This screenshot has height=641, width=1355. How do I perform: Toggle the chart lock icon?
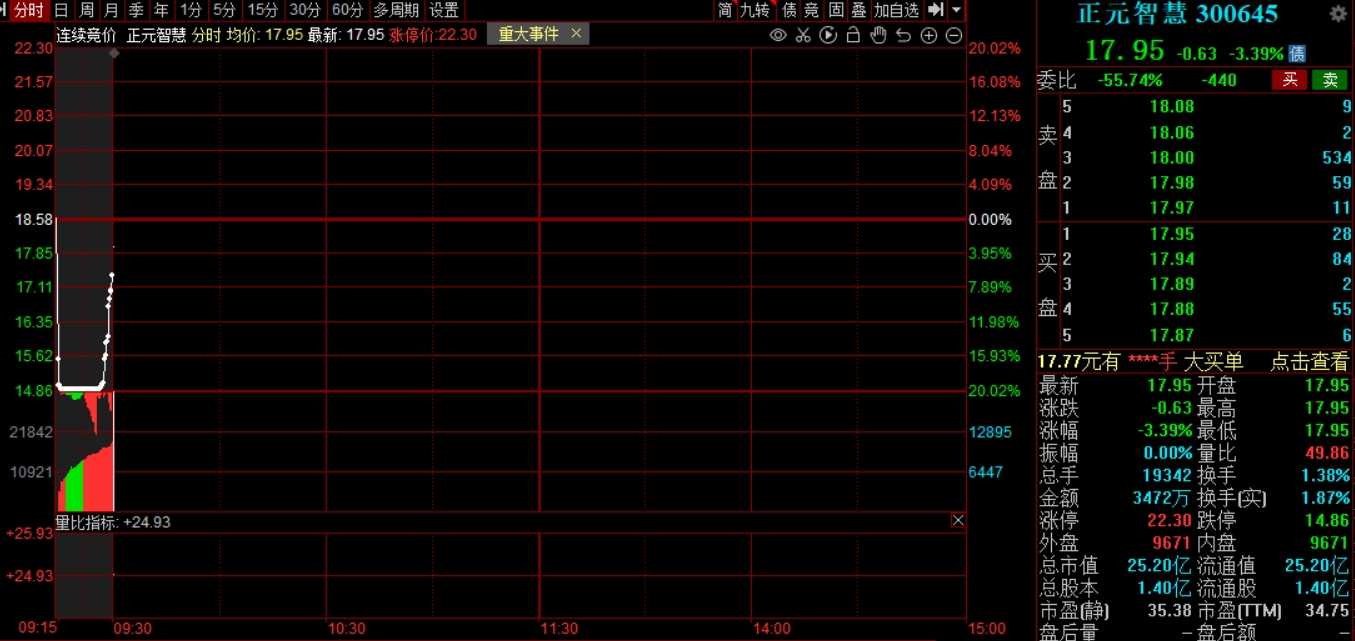[853, 35]
